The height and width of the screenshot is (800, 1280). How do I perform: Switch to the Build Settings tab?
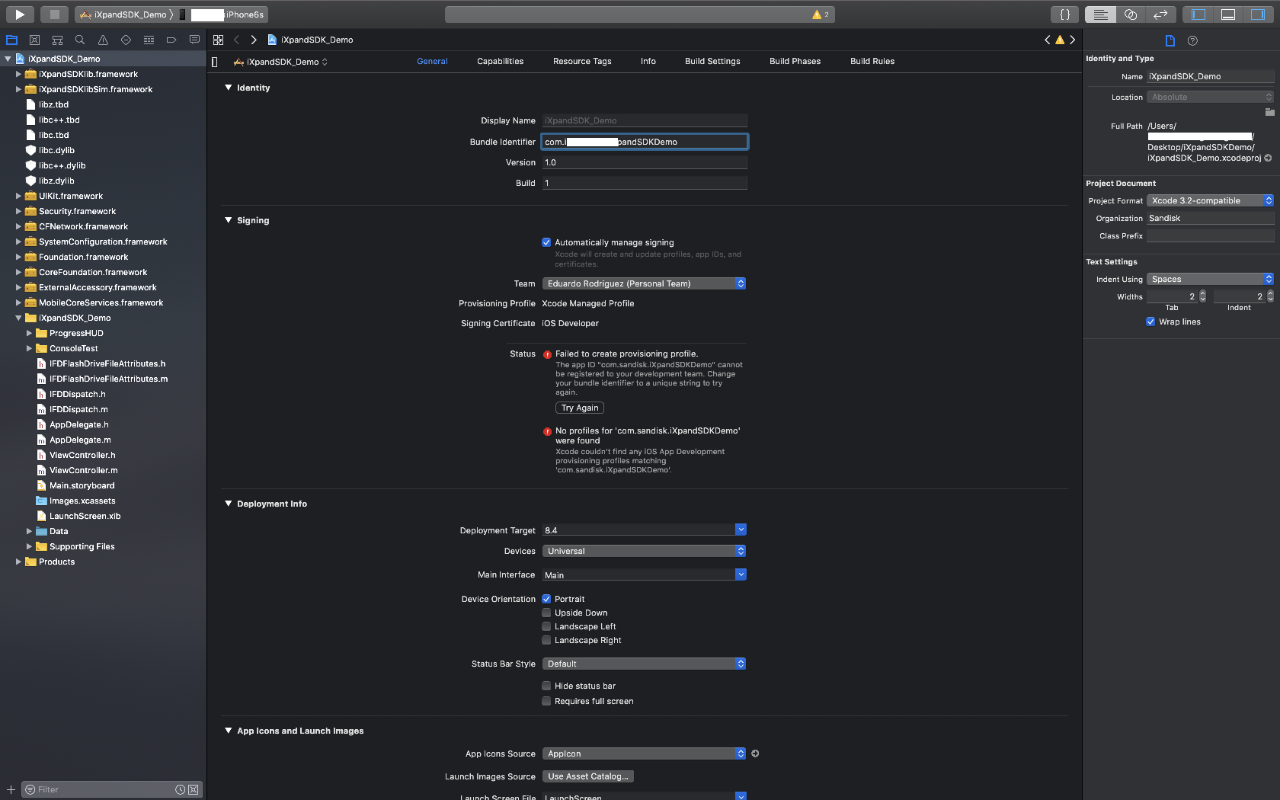(713, 62)
